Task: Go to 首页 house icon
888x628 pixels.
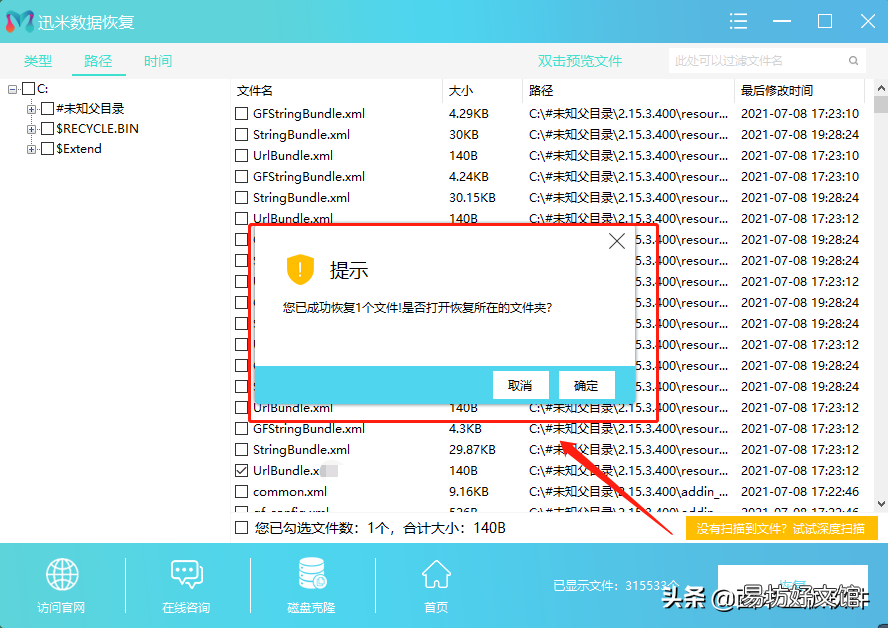Action: [436, 574]
